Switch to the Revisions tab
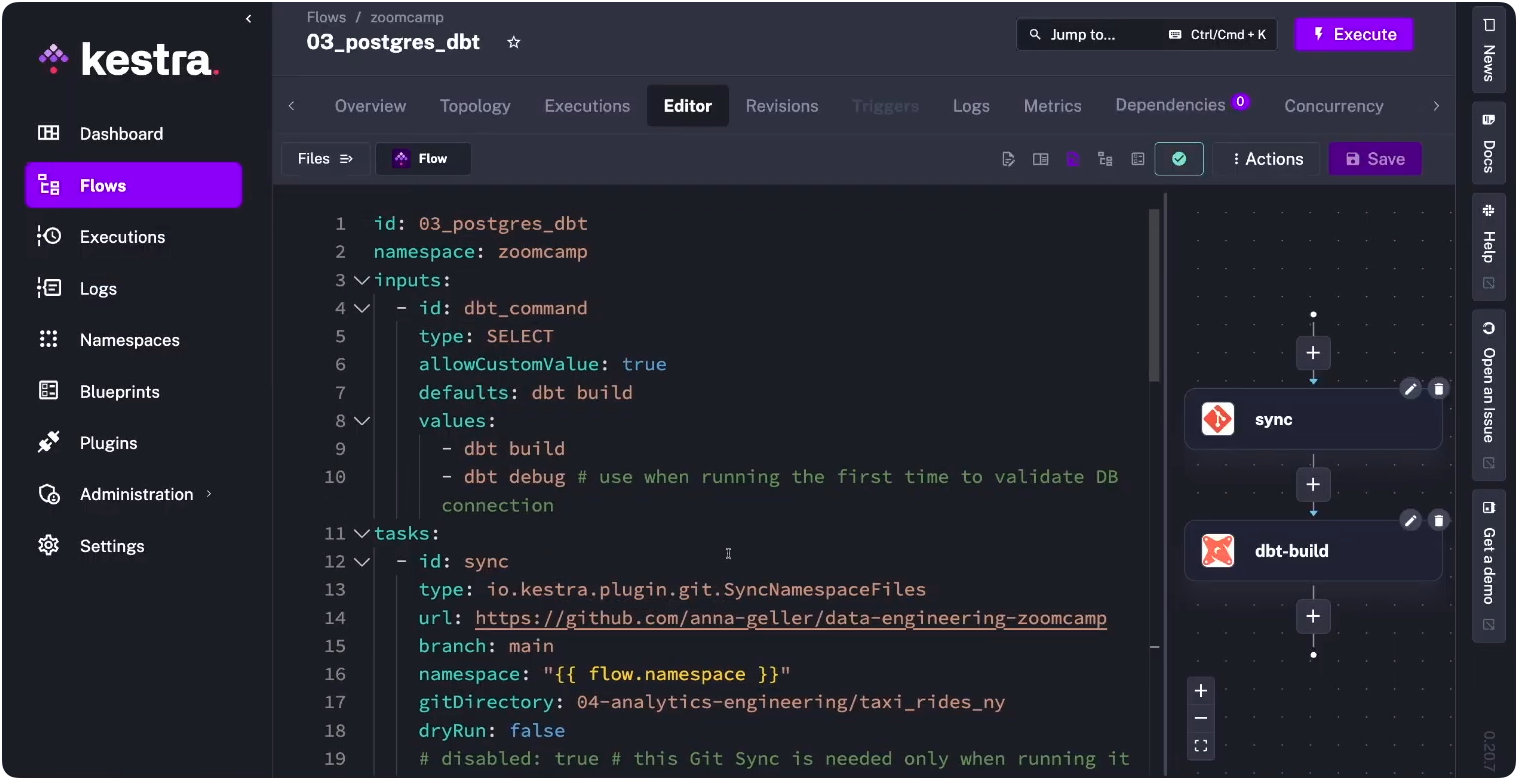The image size is (1518, 780). click(x=781, y=105)
